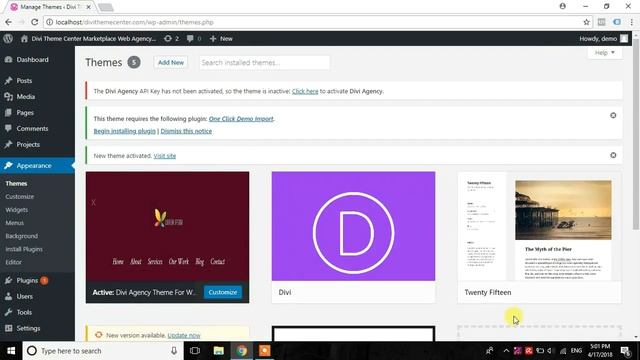Open Themes submenu item
Image resolution: width=640 pixels, height=360 pixels.
(x=16, y=184)
